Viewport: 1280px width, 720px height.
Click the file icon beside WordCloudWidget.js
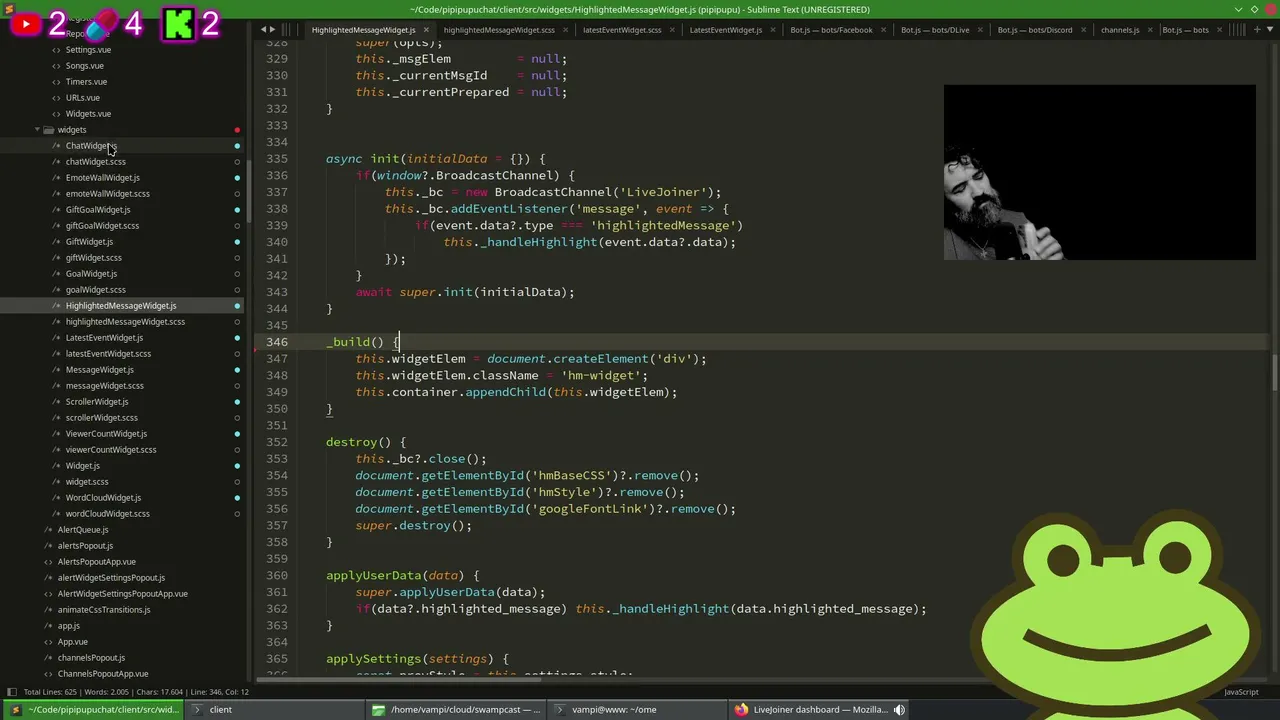(x=57, y=498)
